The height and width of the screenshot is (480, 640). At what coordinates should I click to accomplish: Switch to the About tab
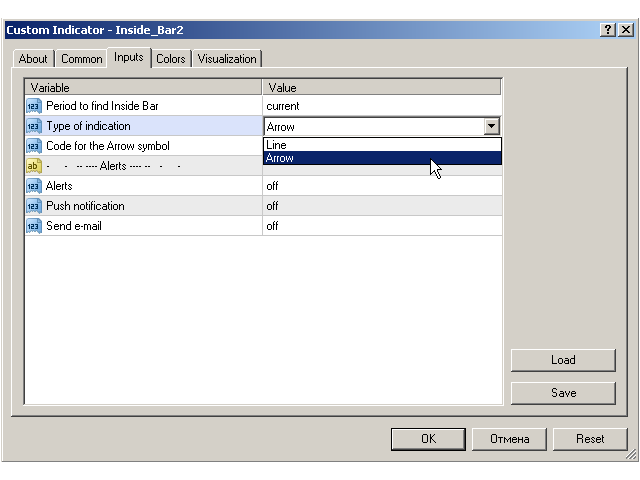[x=33, y=59]
